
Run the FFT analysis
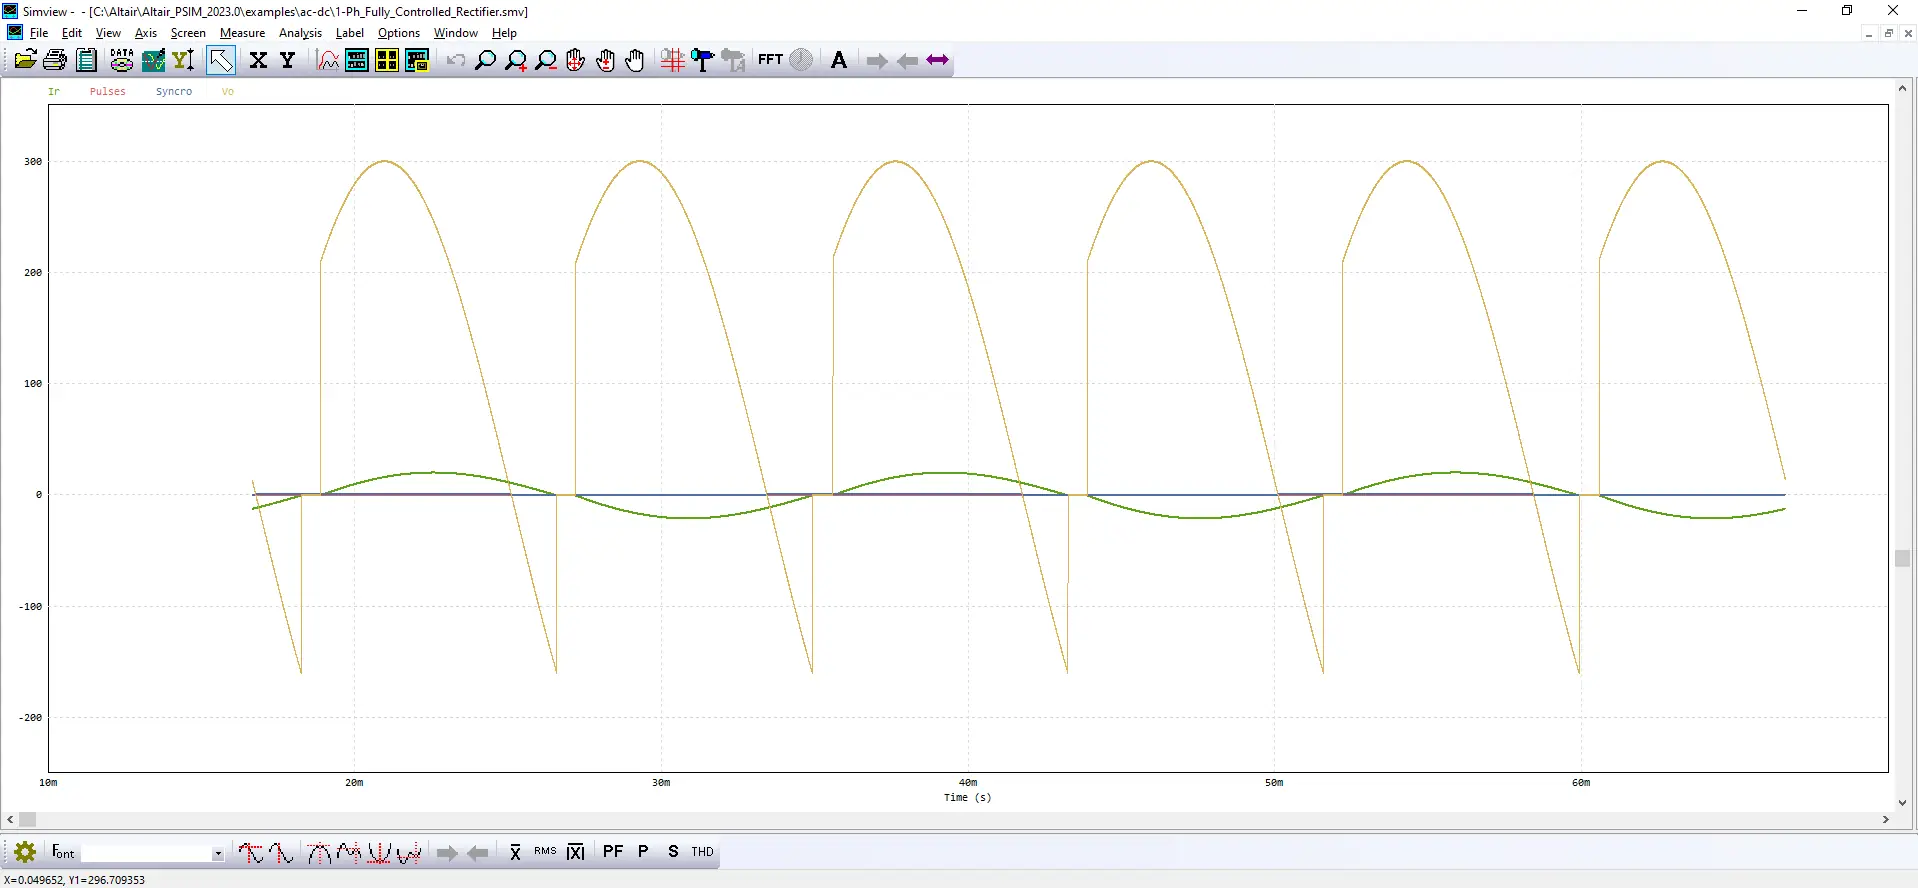pyautogui.click(x=770, y=60)
